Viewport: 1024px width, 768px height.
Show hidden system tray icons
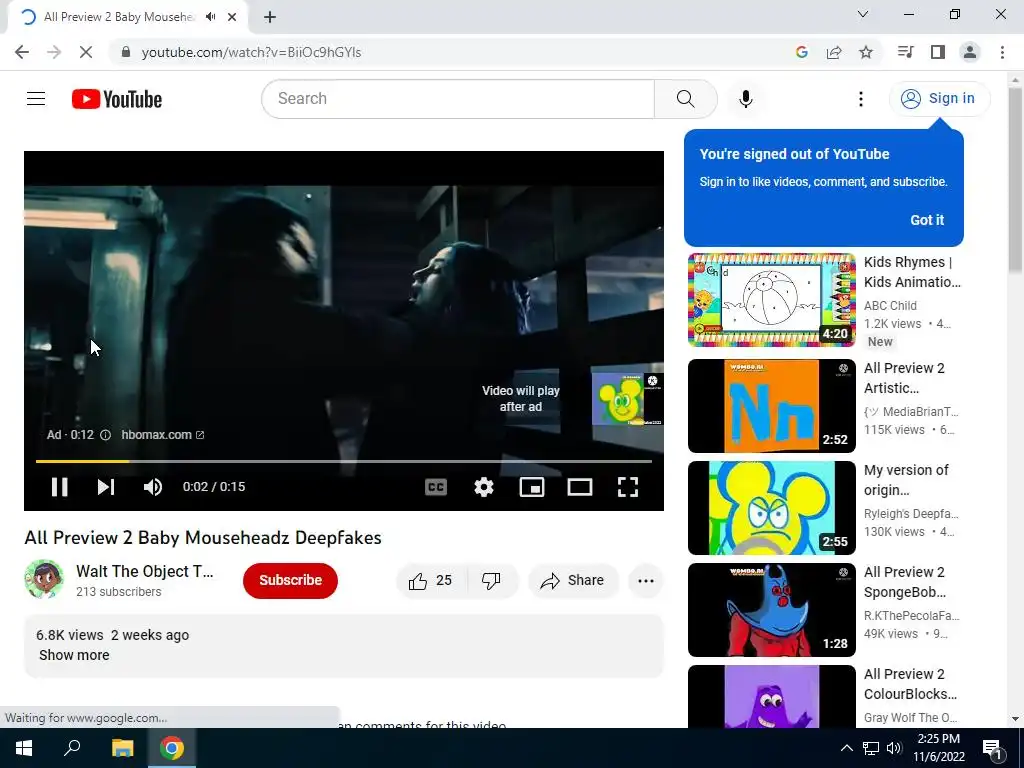point(846,748)
